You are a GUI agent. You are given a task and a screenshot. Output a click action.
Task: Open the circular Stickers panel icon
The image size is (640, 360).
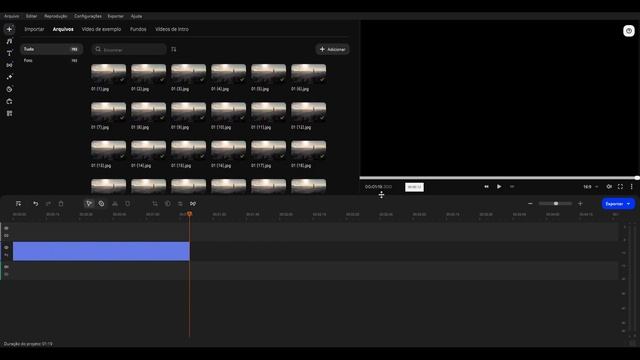click(9, 89)
